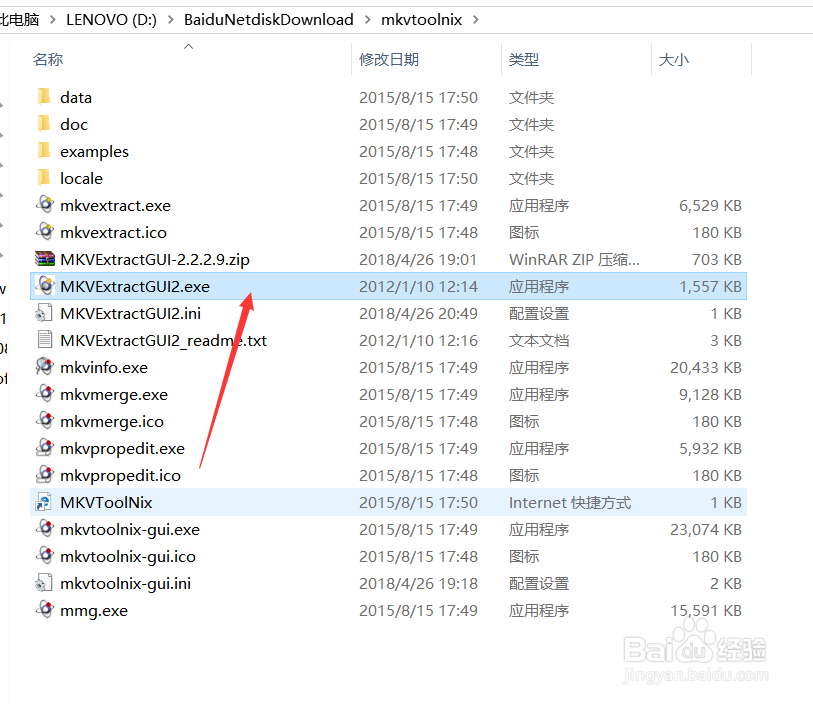The width and height of the screenshot is (813, 704).
Task: Click the MKVExtractGUI2.ini settings file icon
Action: coord(44,313)
